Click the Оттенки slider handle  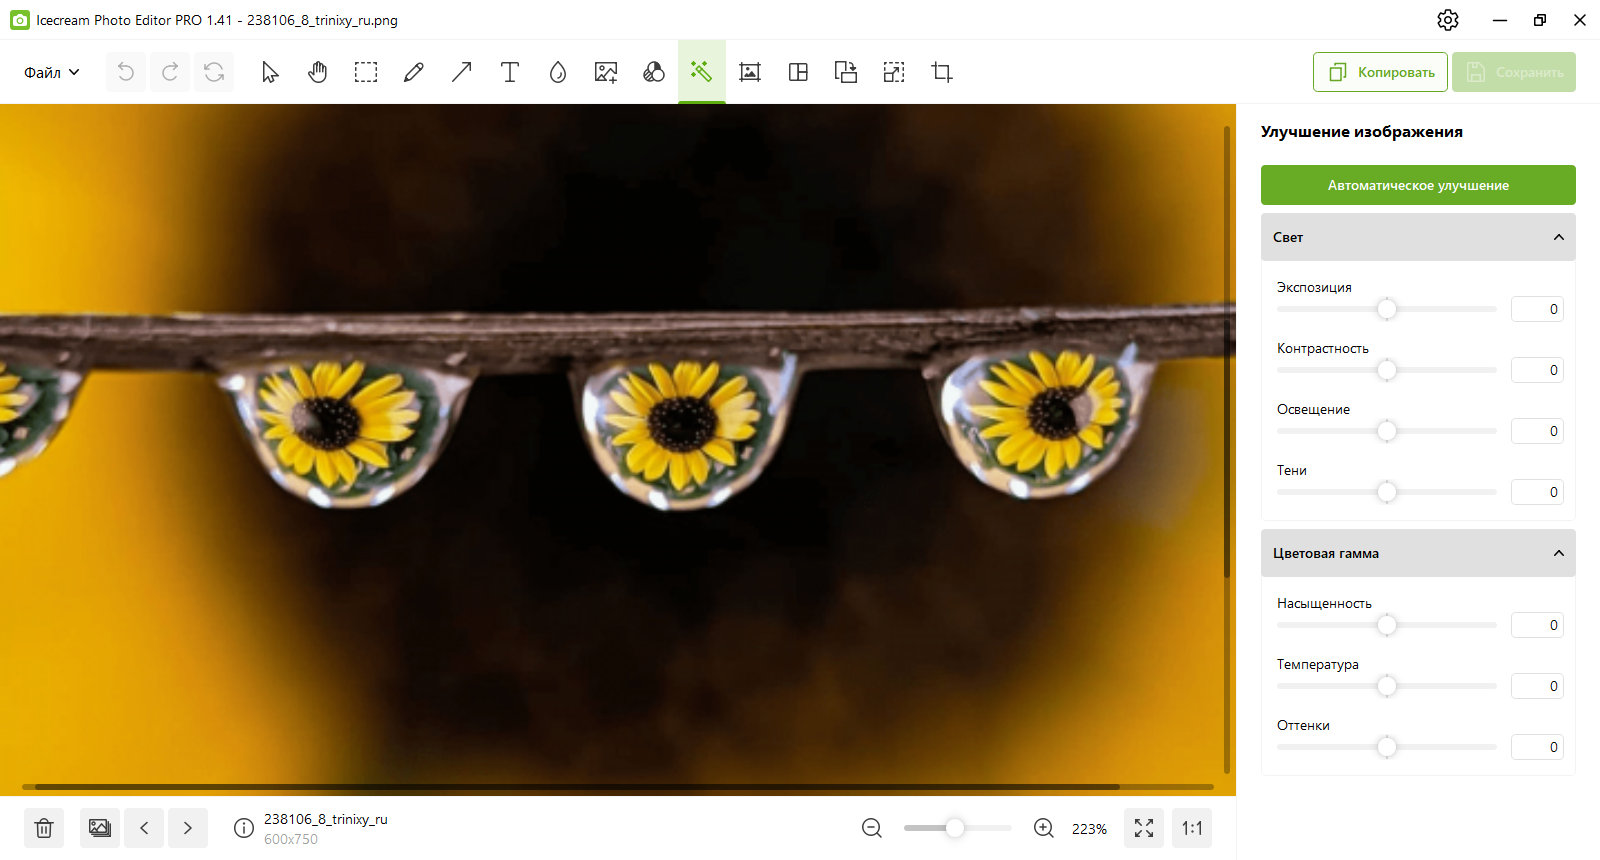point(1387,747)
